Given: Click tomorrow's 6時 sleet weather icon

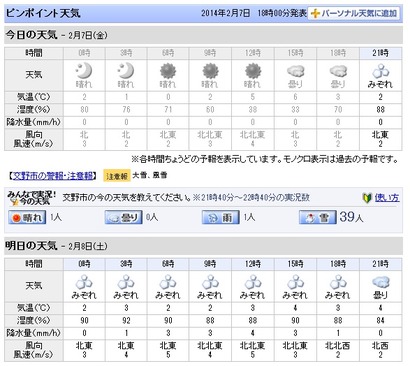Looking at the screenshot, I should coord(168,282).
